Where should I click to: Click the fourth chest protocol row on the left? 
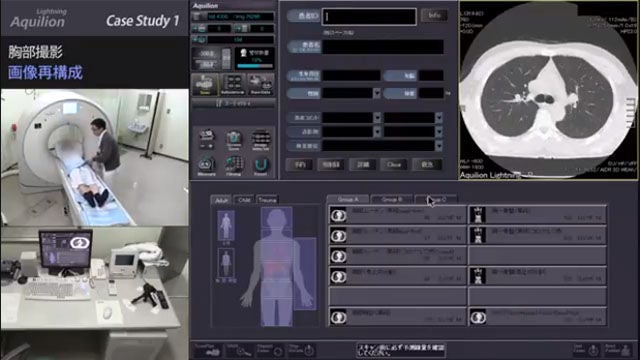398,276
